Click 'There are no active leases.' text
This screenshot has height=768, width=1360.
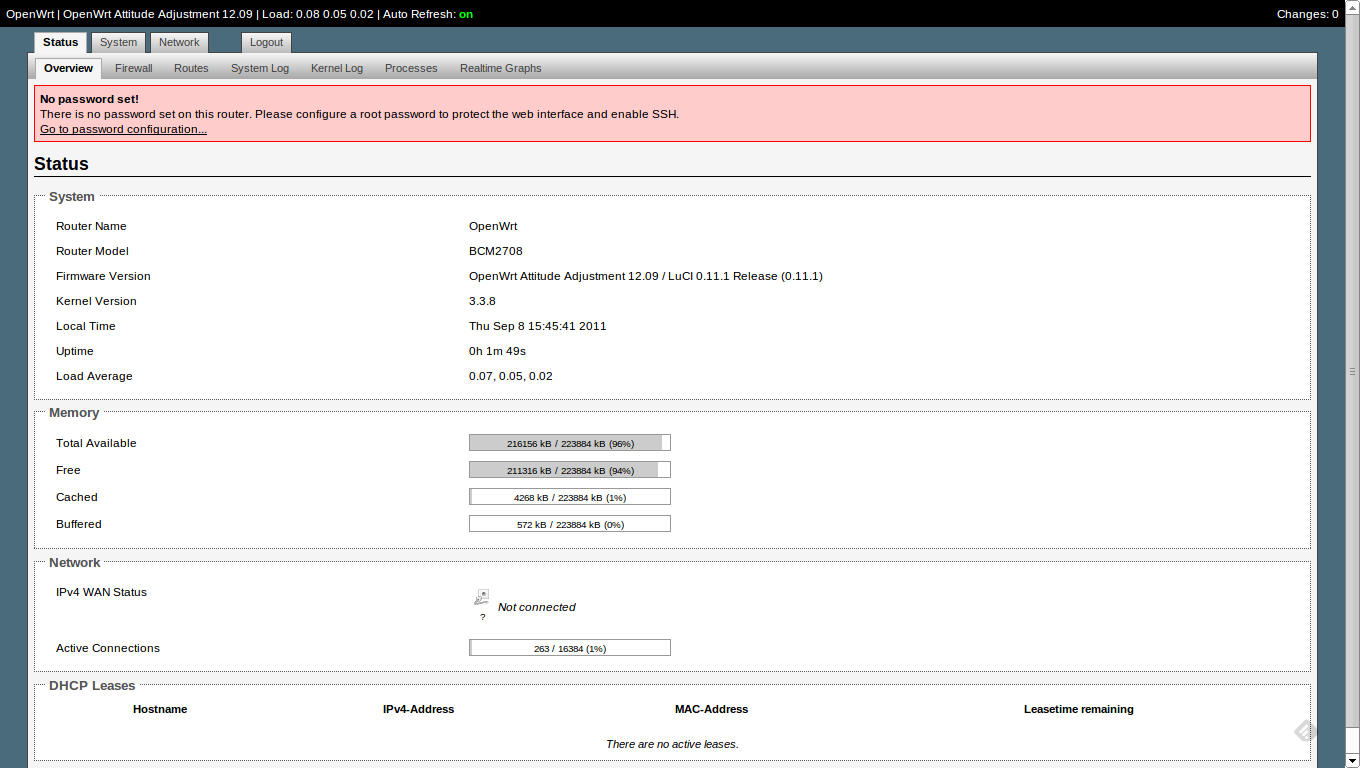click(672, 744)
